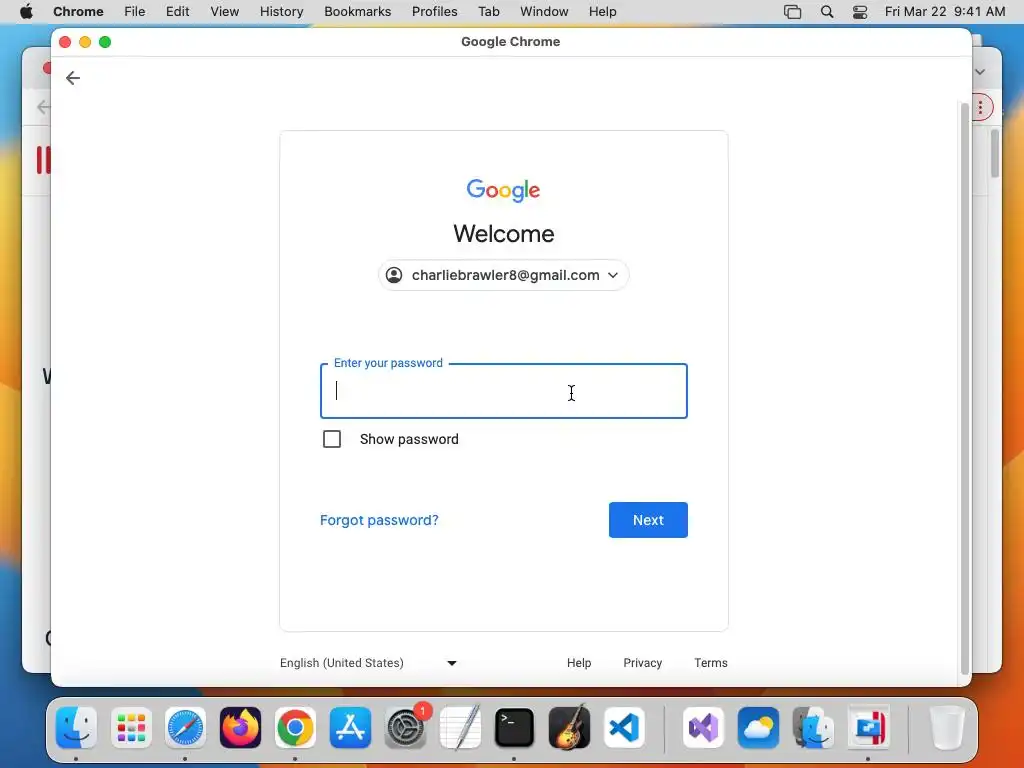
Task: Open the File menu
Action: click(x=135, y=11)
